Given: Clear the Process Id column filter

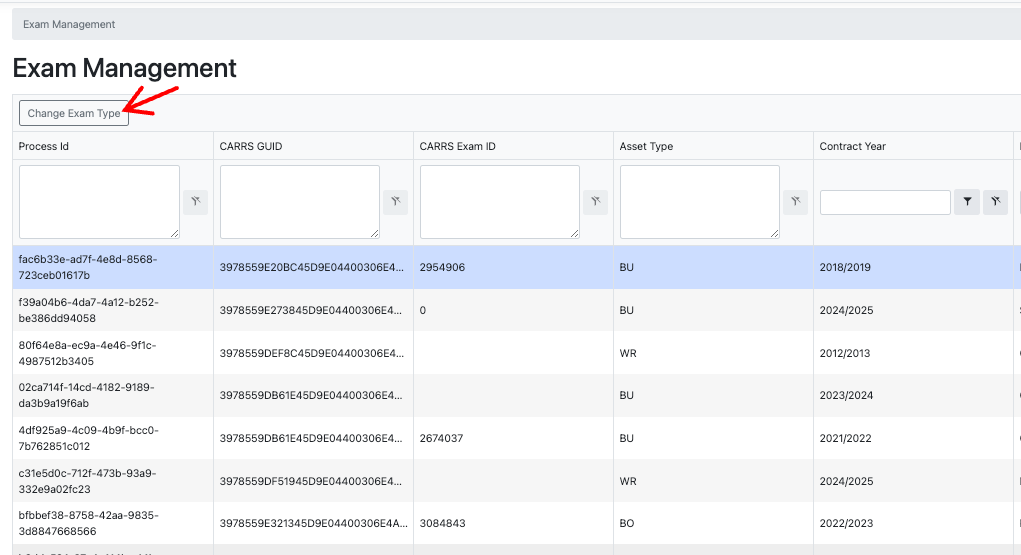Looking at the screenshot, I should (195, 202).
